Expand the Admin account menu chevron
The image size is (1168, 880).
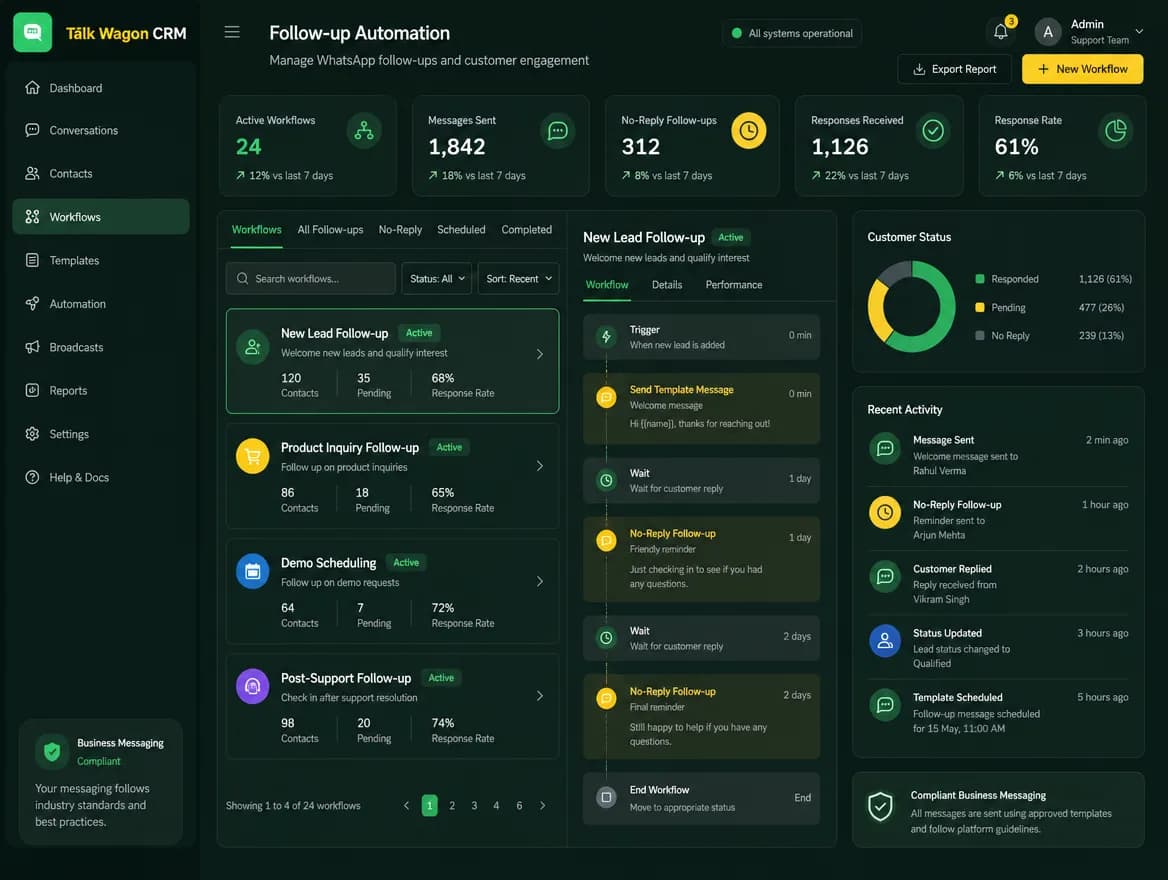[1139, 31]
